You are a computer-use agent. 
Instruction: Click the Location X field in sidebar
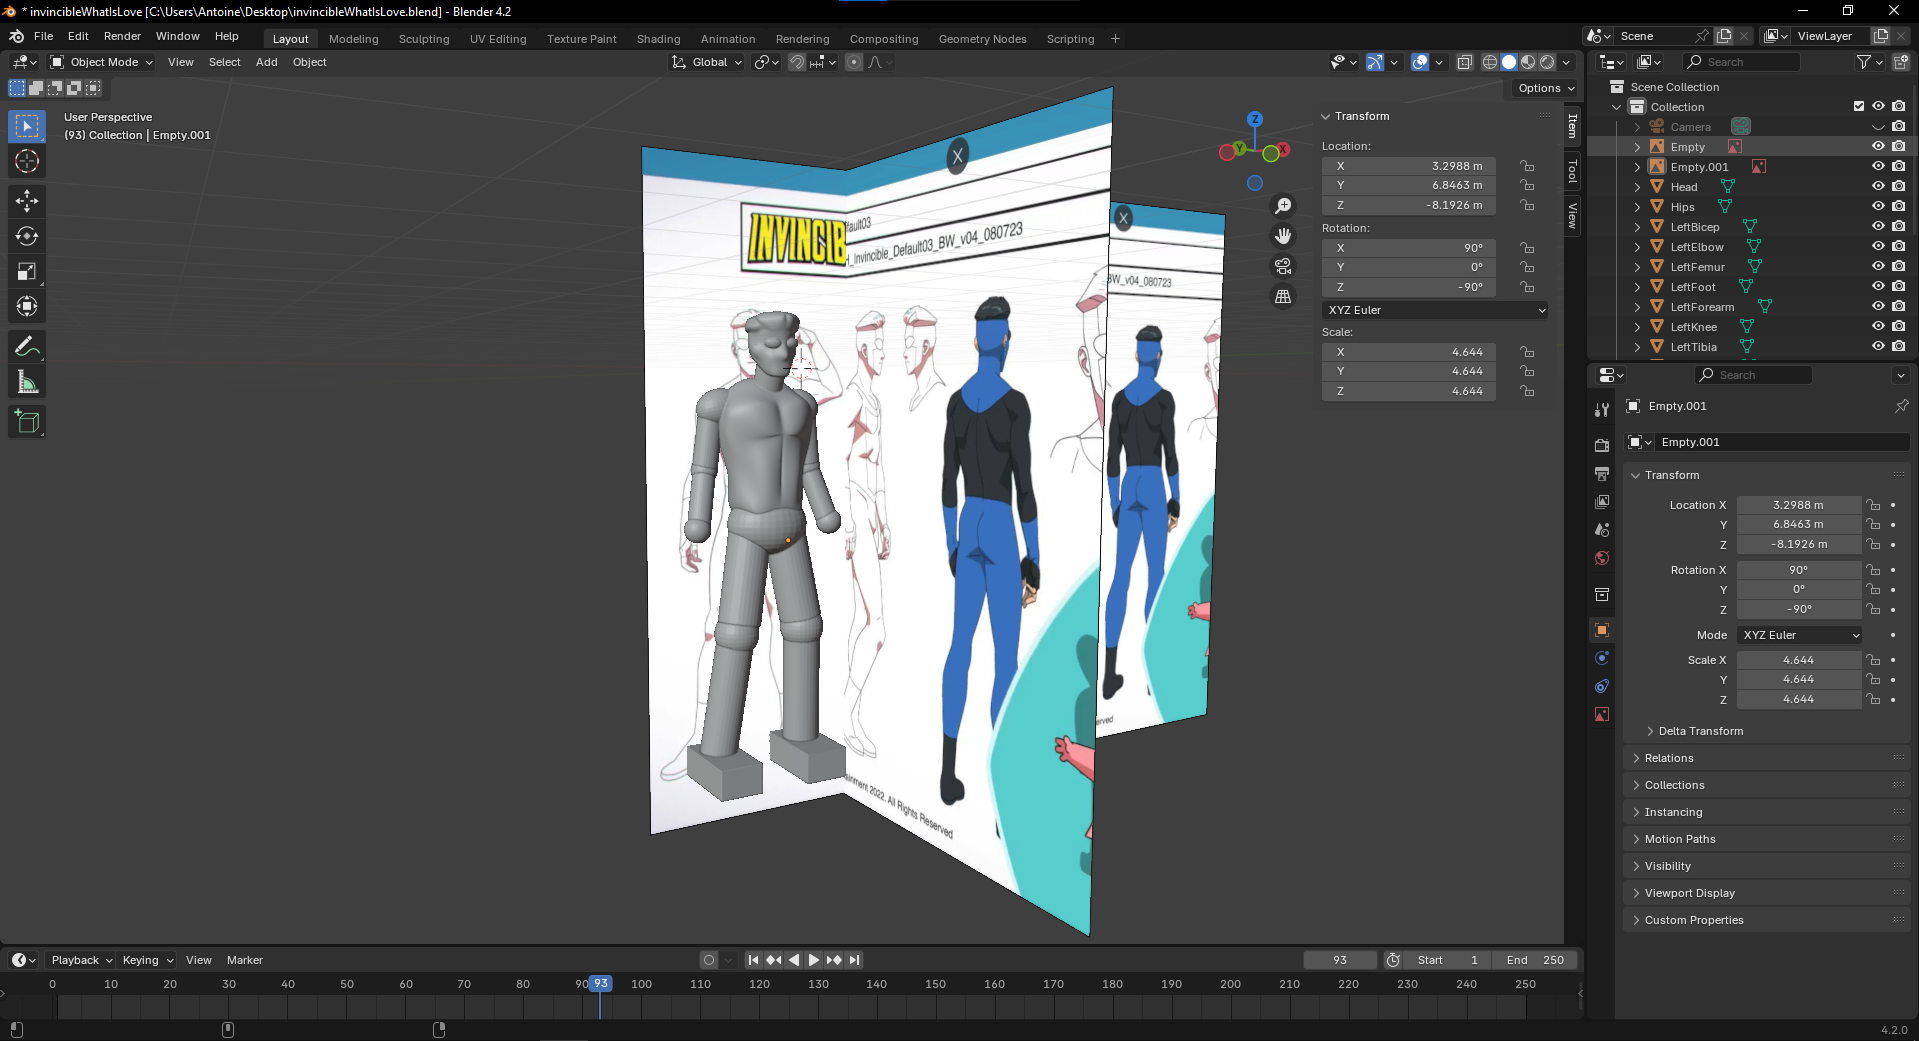[x=1409, y=166]
